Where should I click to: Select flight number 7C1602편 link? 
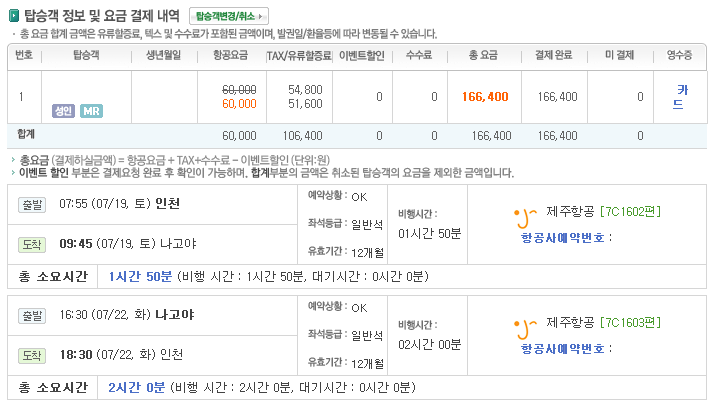click(x=630, y=212)
